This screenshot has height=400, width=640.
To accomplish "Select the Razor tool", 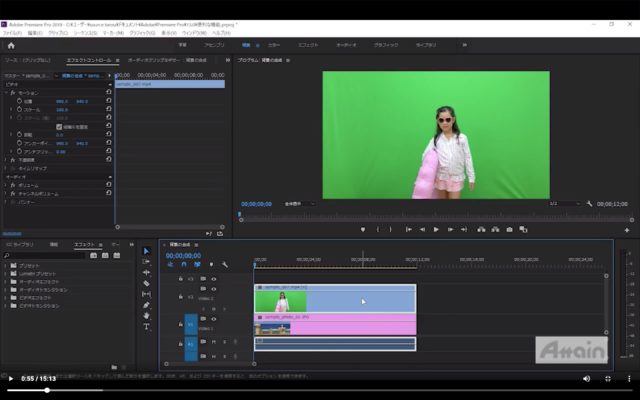I will pos(146,283).
